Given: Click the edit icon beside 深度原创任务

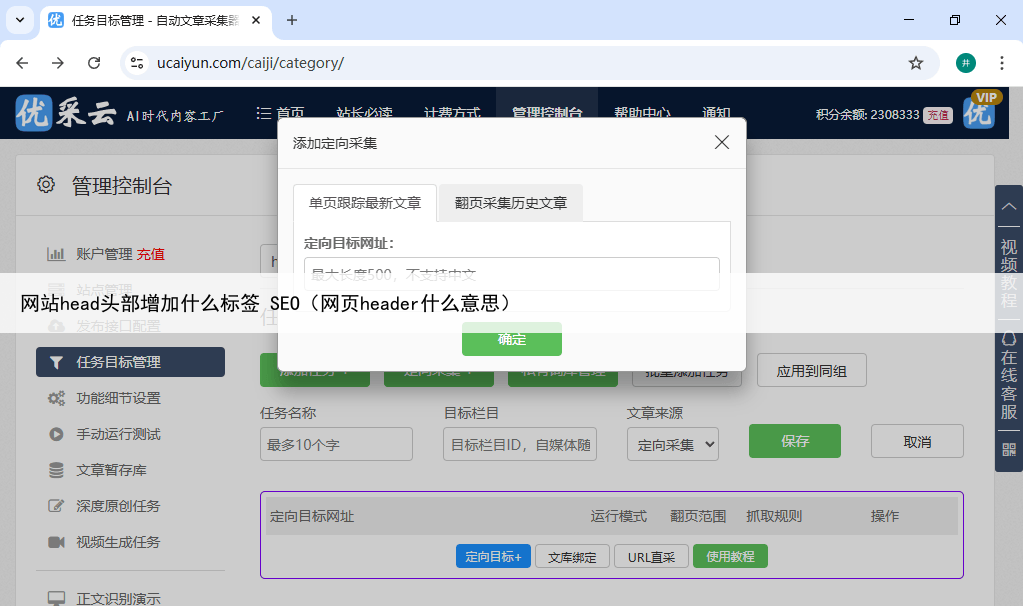Looking at the screenshot, I should [x=56, y=506].
